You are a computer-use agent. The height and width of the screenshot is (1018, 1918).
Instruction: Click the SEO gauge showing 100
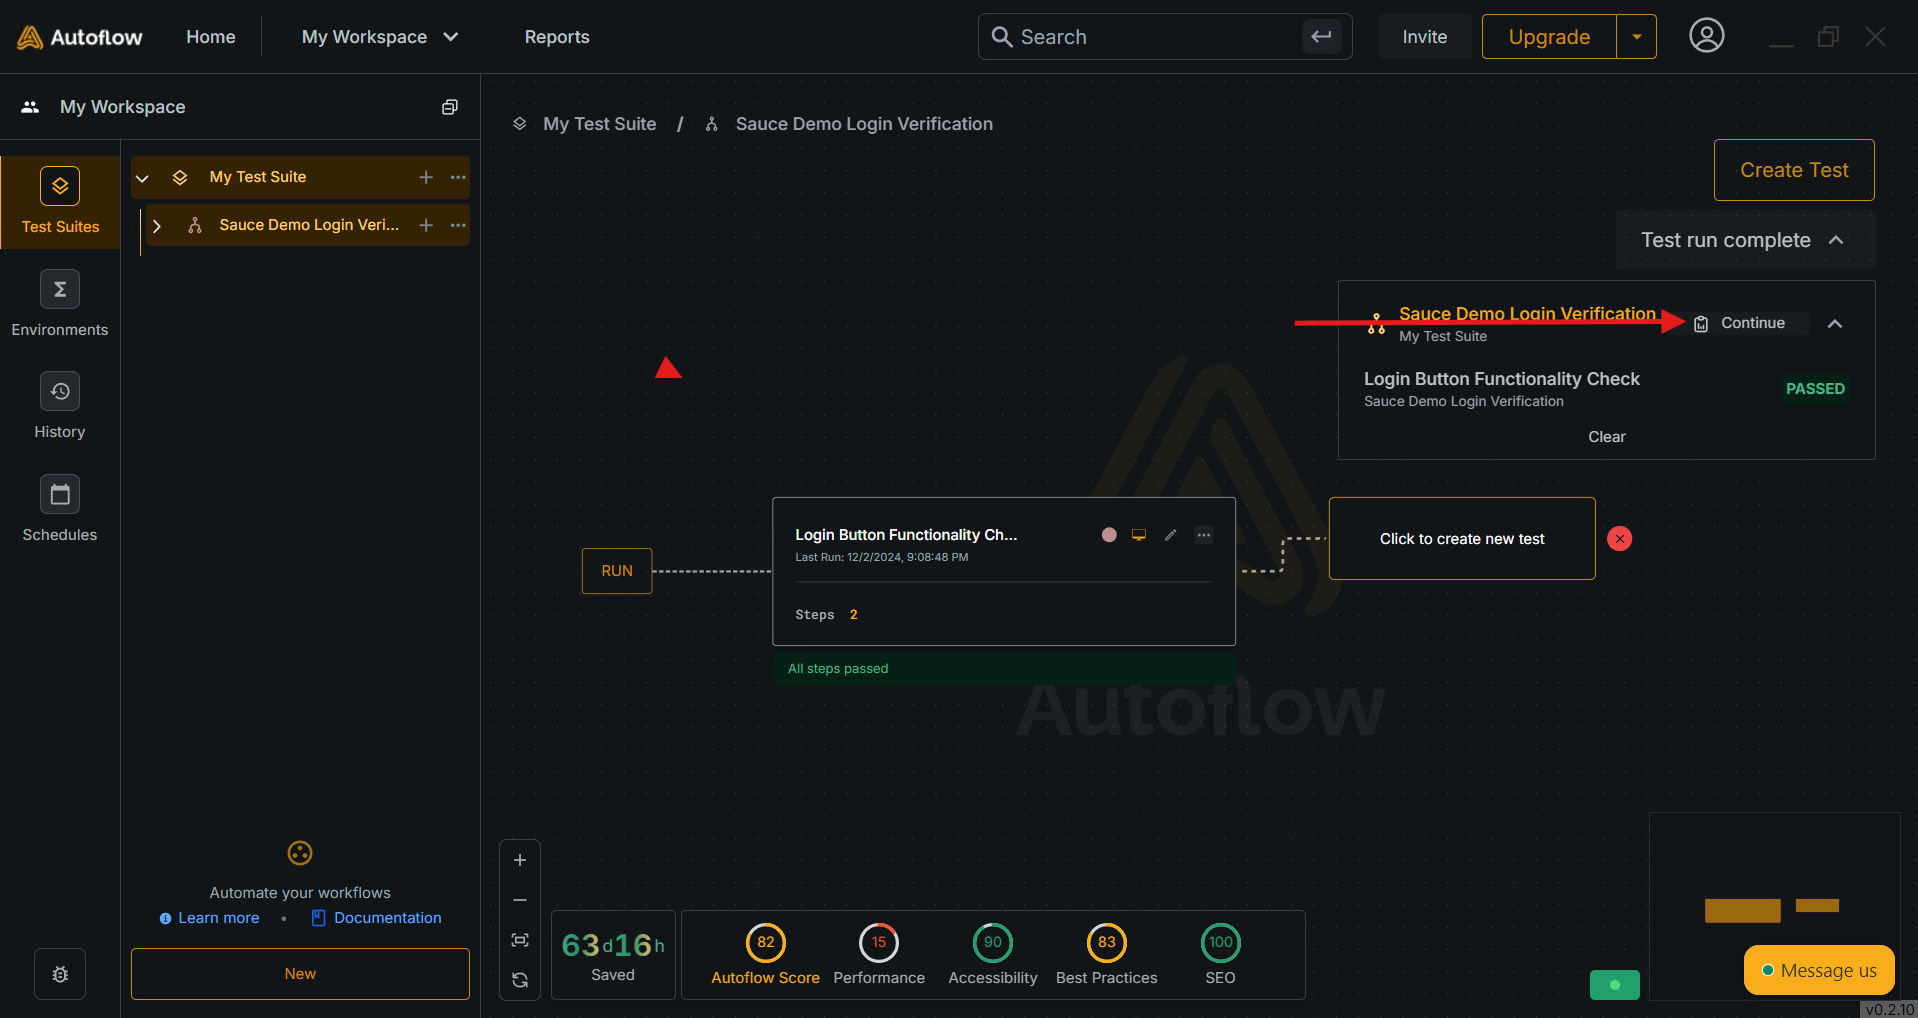click(x=1221, y=943)
